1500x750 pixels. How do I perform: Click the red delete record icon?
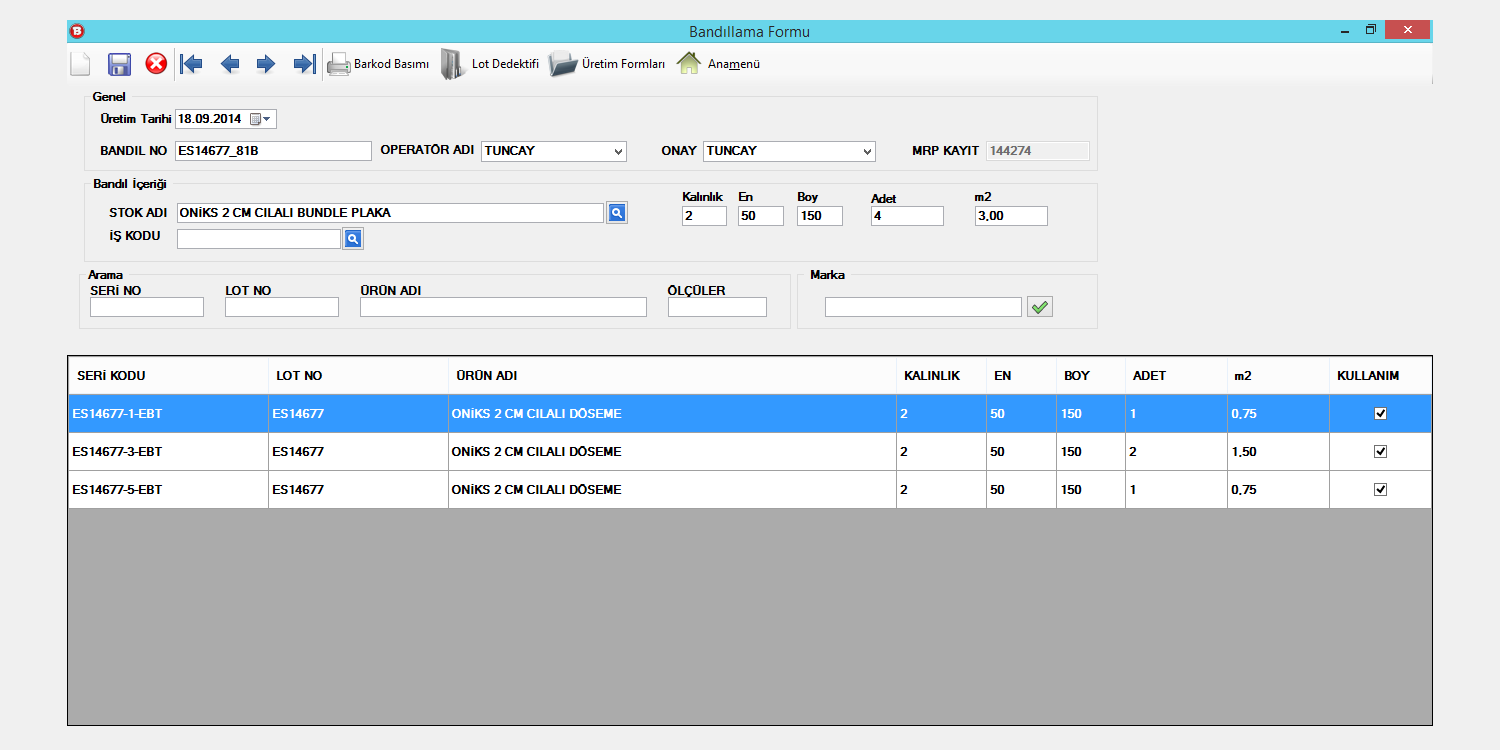tap(156, 64)
